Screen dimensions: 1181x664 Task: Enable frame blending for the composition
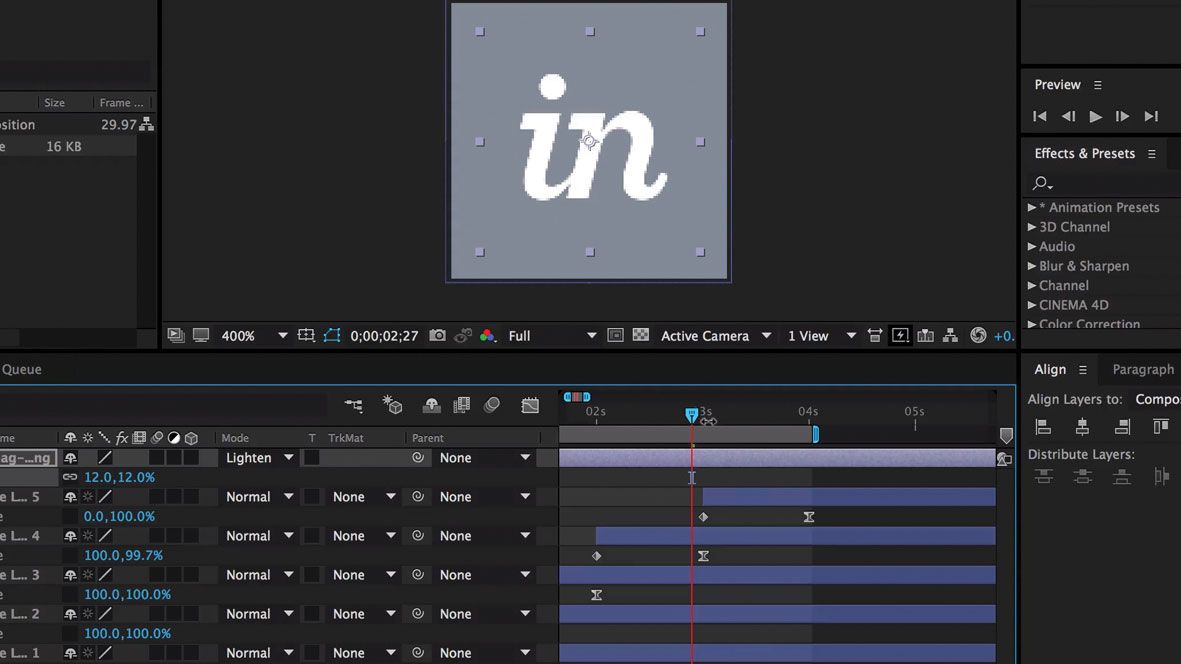click(x=461, y=405)
